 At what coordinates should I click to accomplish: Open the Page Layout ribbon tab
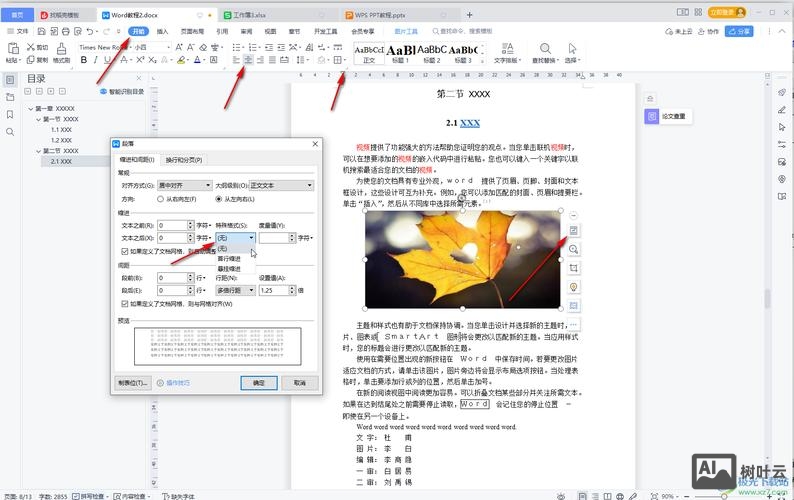(x=192, y=31)
